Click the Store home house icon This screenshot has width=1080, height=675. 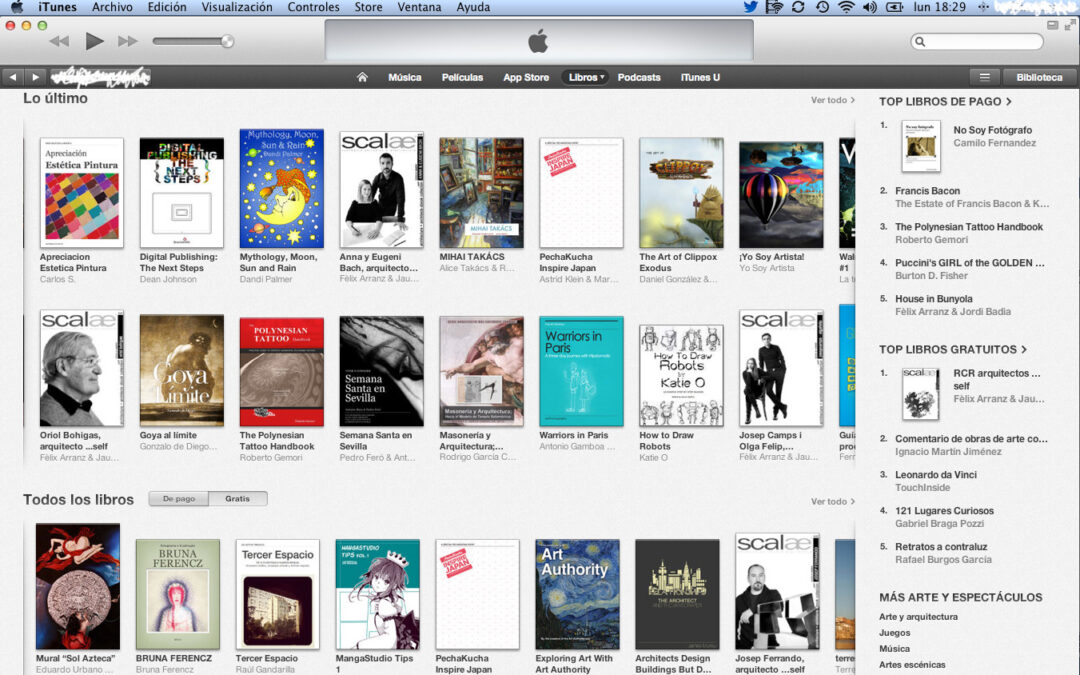pyautogui.click(x=360, y=77)
